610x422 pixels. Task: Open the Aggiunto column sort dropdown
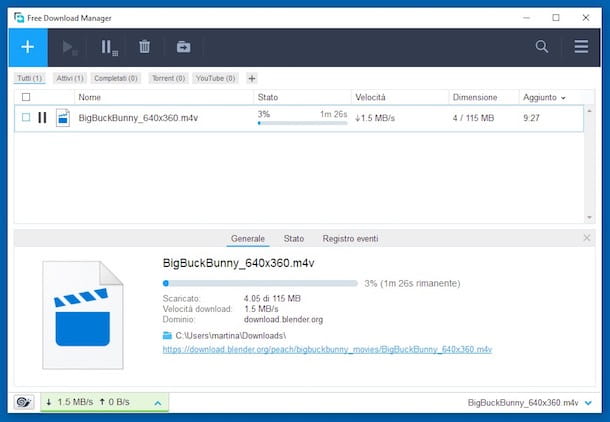click(x=563, y=97)
